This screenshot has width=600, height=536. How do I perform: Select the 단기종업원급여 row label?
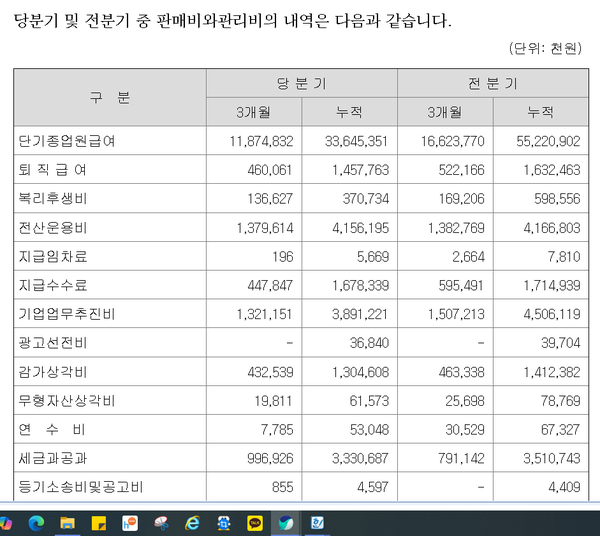tap(67, 141)
